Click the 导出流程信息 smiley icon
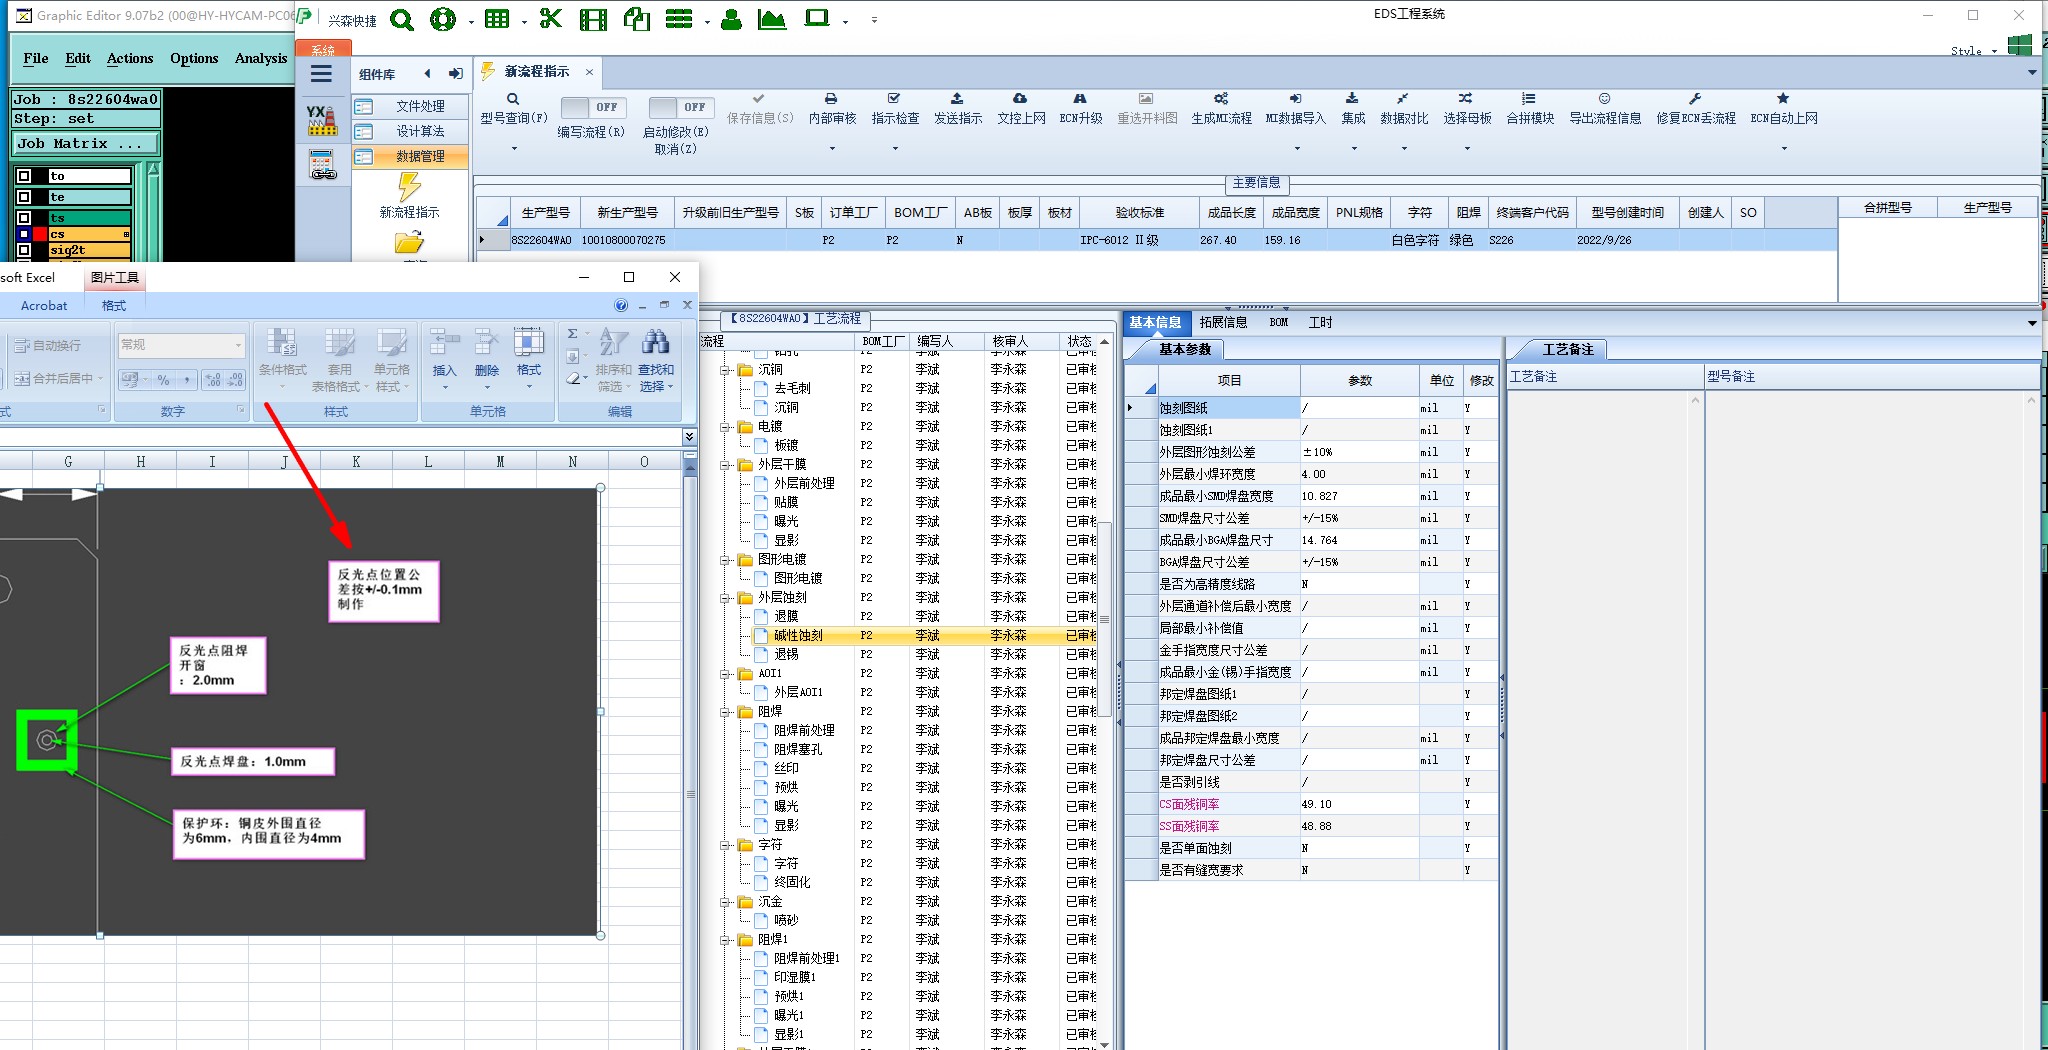The height and width of the screenshot is (1050, 2048). tap(1604, 99)
